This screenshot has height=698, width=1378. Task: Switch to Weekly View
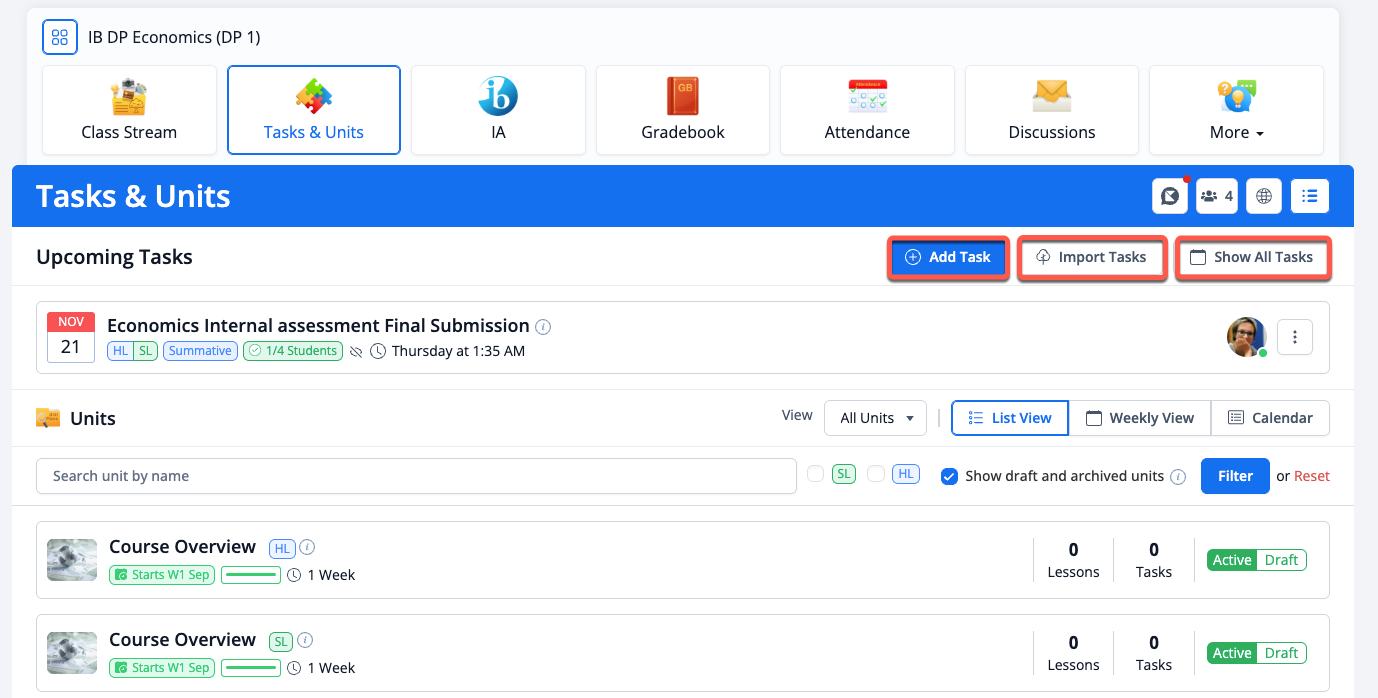(1140, 418)
